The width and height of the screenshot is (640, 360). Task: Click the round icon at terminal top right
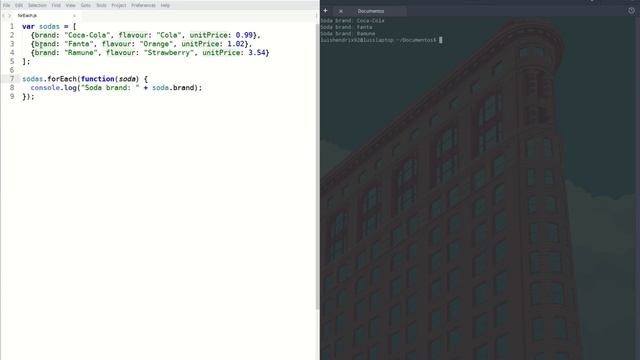(631, 11)
